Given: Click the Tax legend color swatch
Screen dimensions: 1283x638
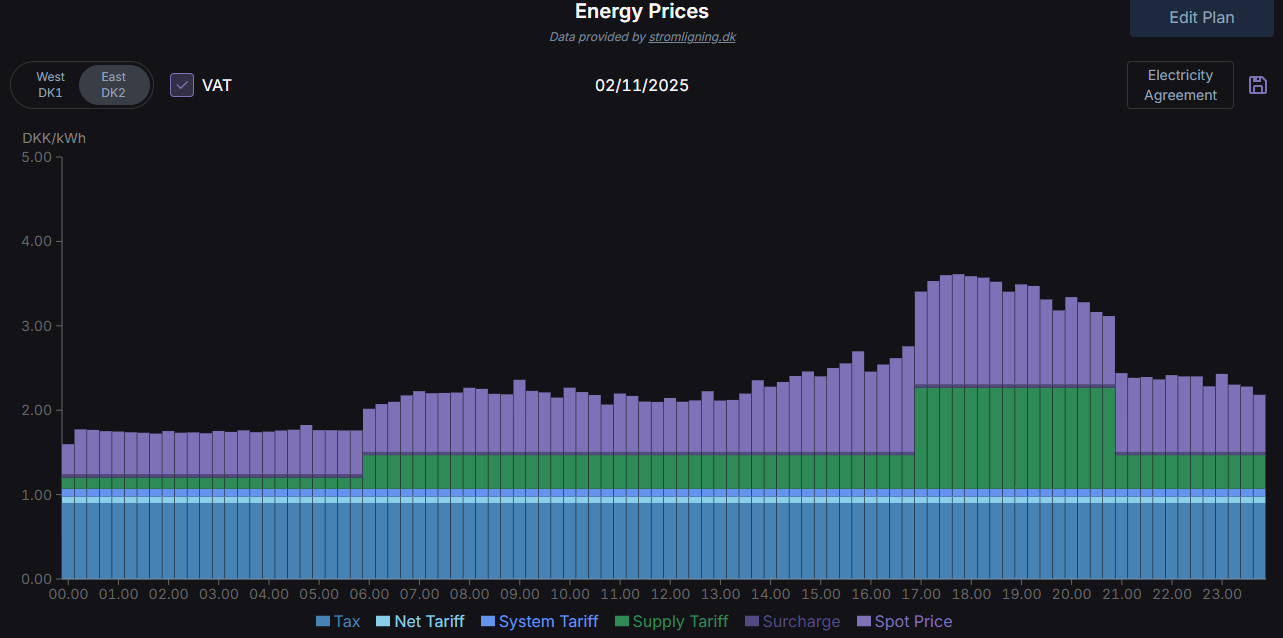Looking at the screenshot, I should pyautogui.click(x=321, y=621).
